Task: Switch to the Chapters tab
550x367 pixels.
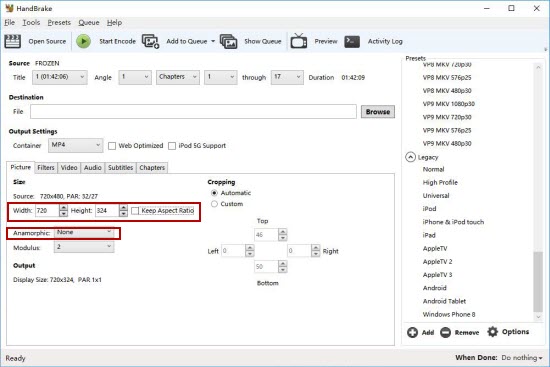Action: [152, 168]
